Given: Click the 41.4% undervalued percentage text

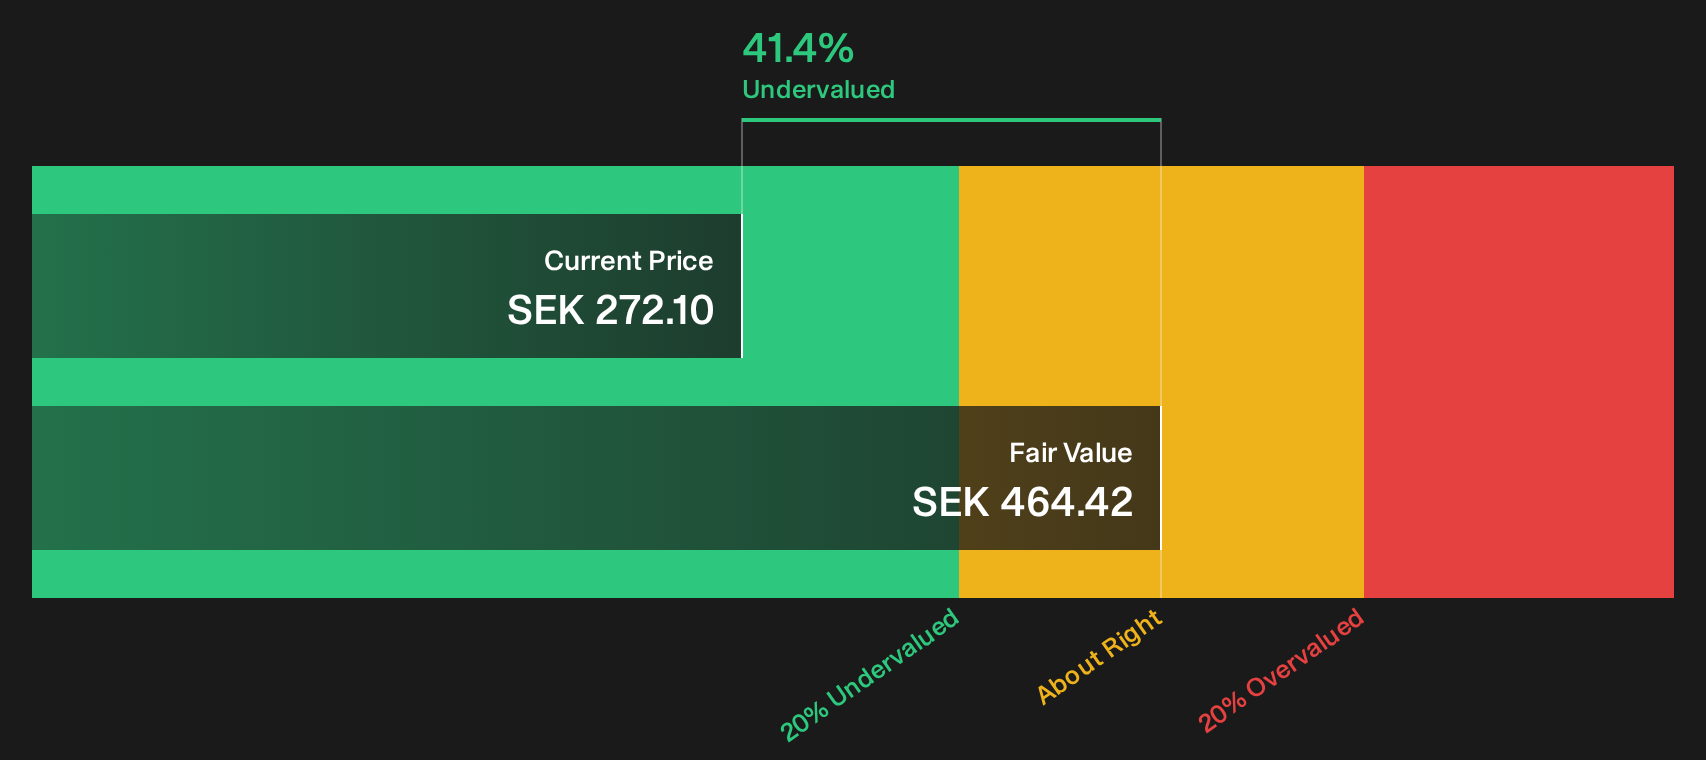Looking at the screenshot, I should [798, 48].
